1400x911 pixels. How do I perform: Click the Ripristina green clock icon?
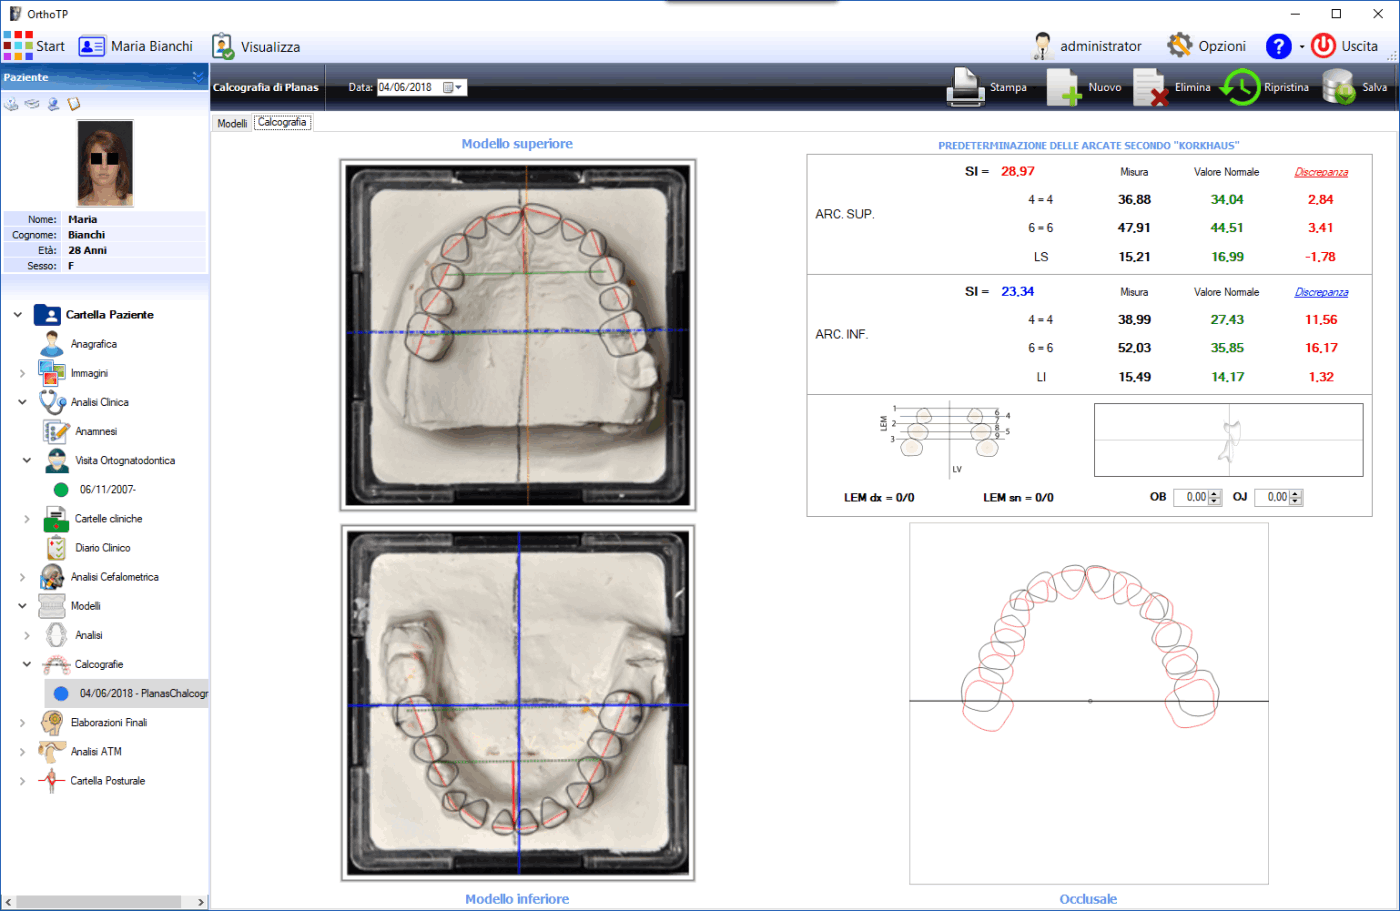1240,87
